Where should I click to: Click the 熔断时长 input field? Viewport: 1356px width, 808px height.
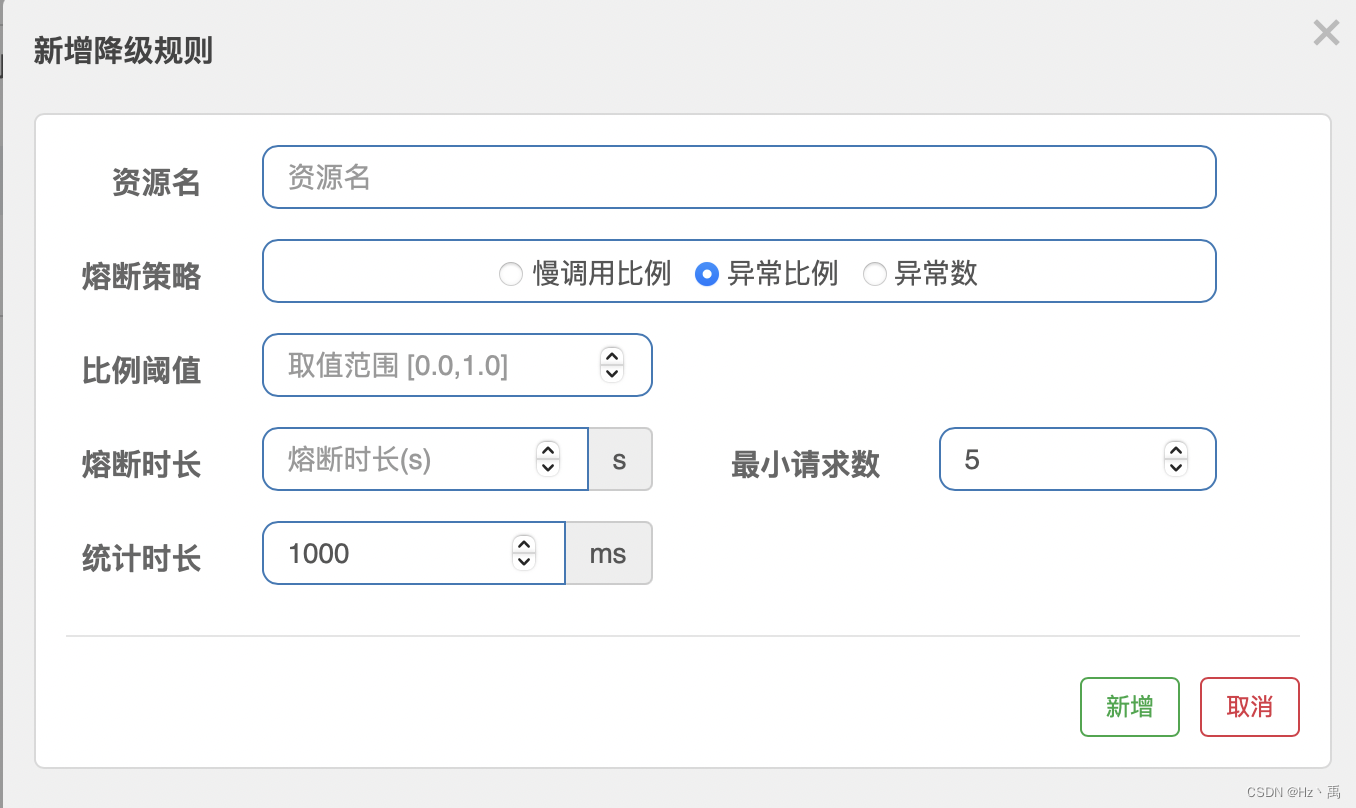[425, 459]
